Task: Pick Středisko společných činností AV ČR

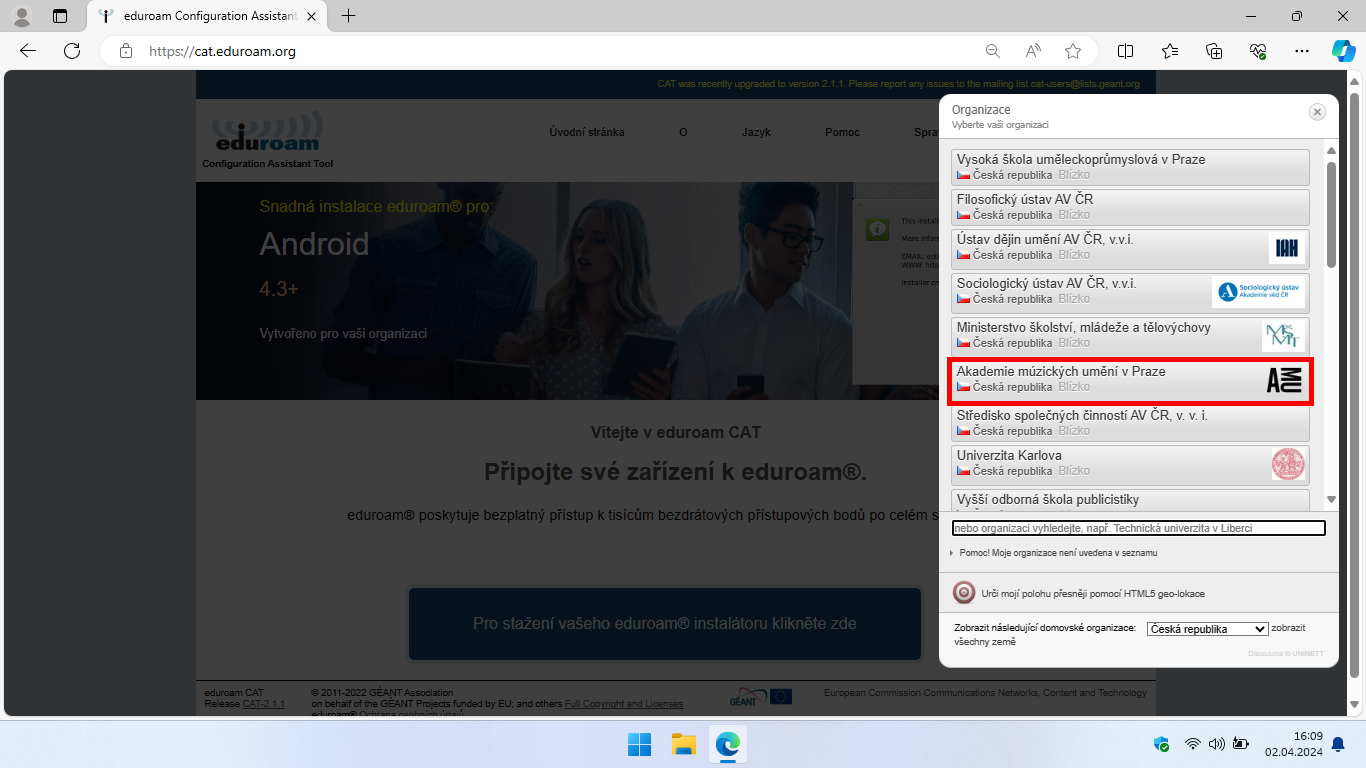Action: (x=1130, y=423)
